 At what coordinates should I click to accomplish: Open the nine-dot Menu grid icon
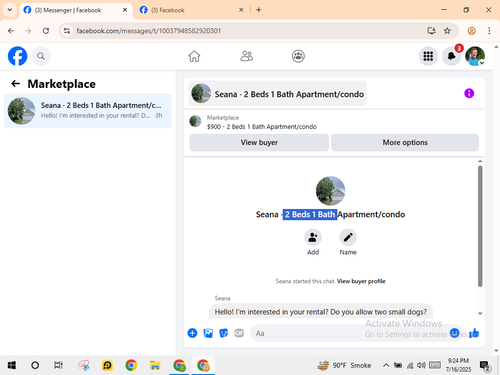click(428, 56)
